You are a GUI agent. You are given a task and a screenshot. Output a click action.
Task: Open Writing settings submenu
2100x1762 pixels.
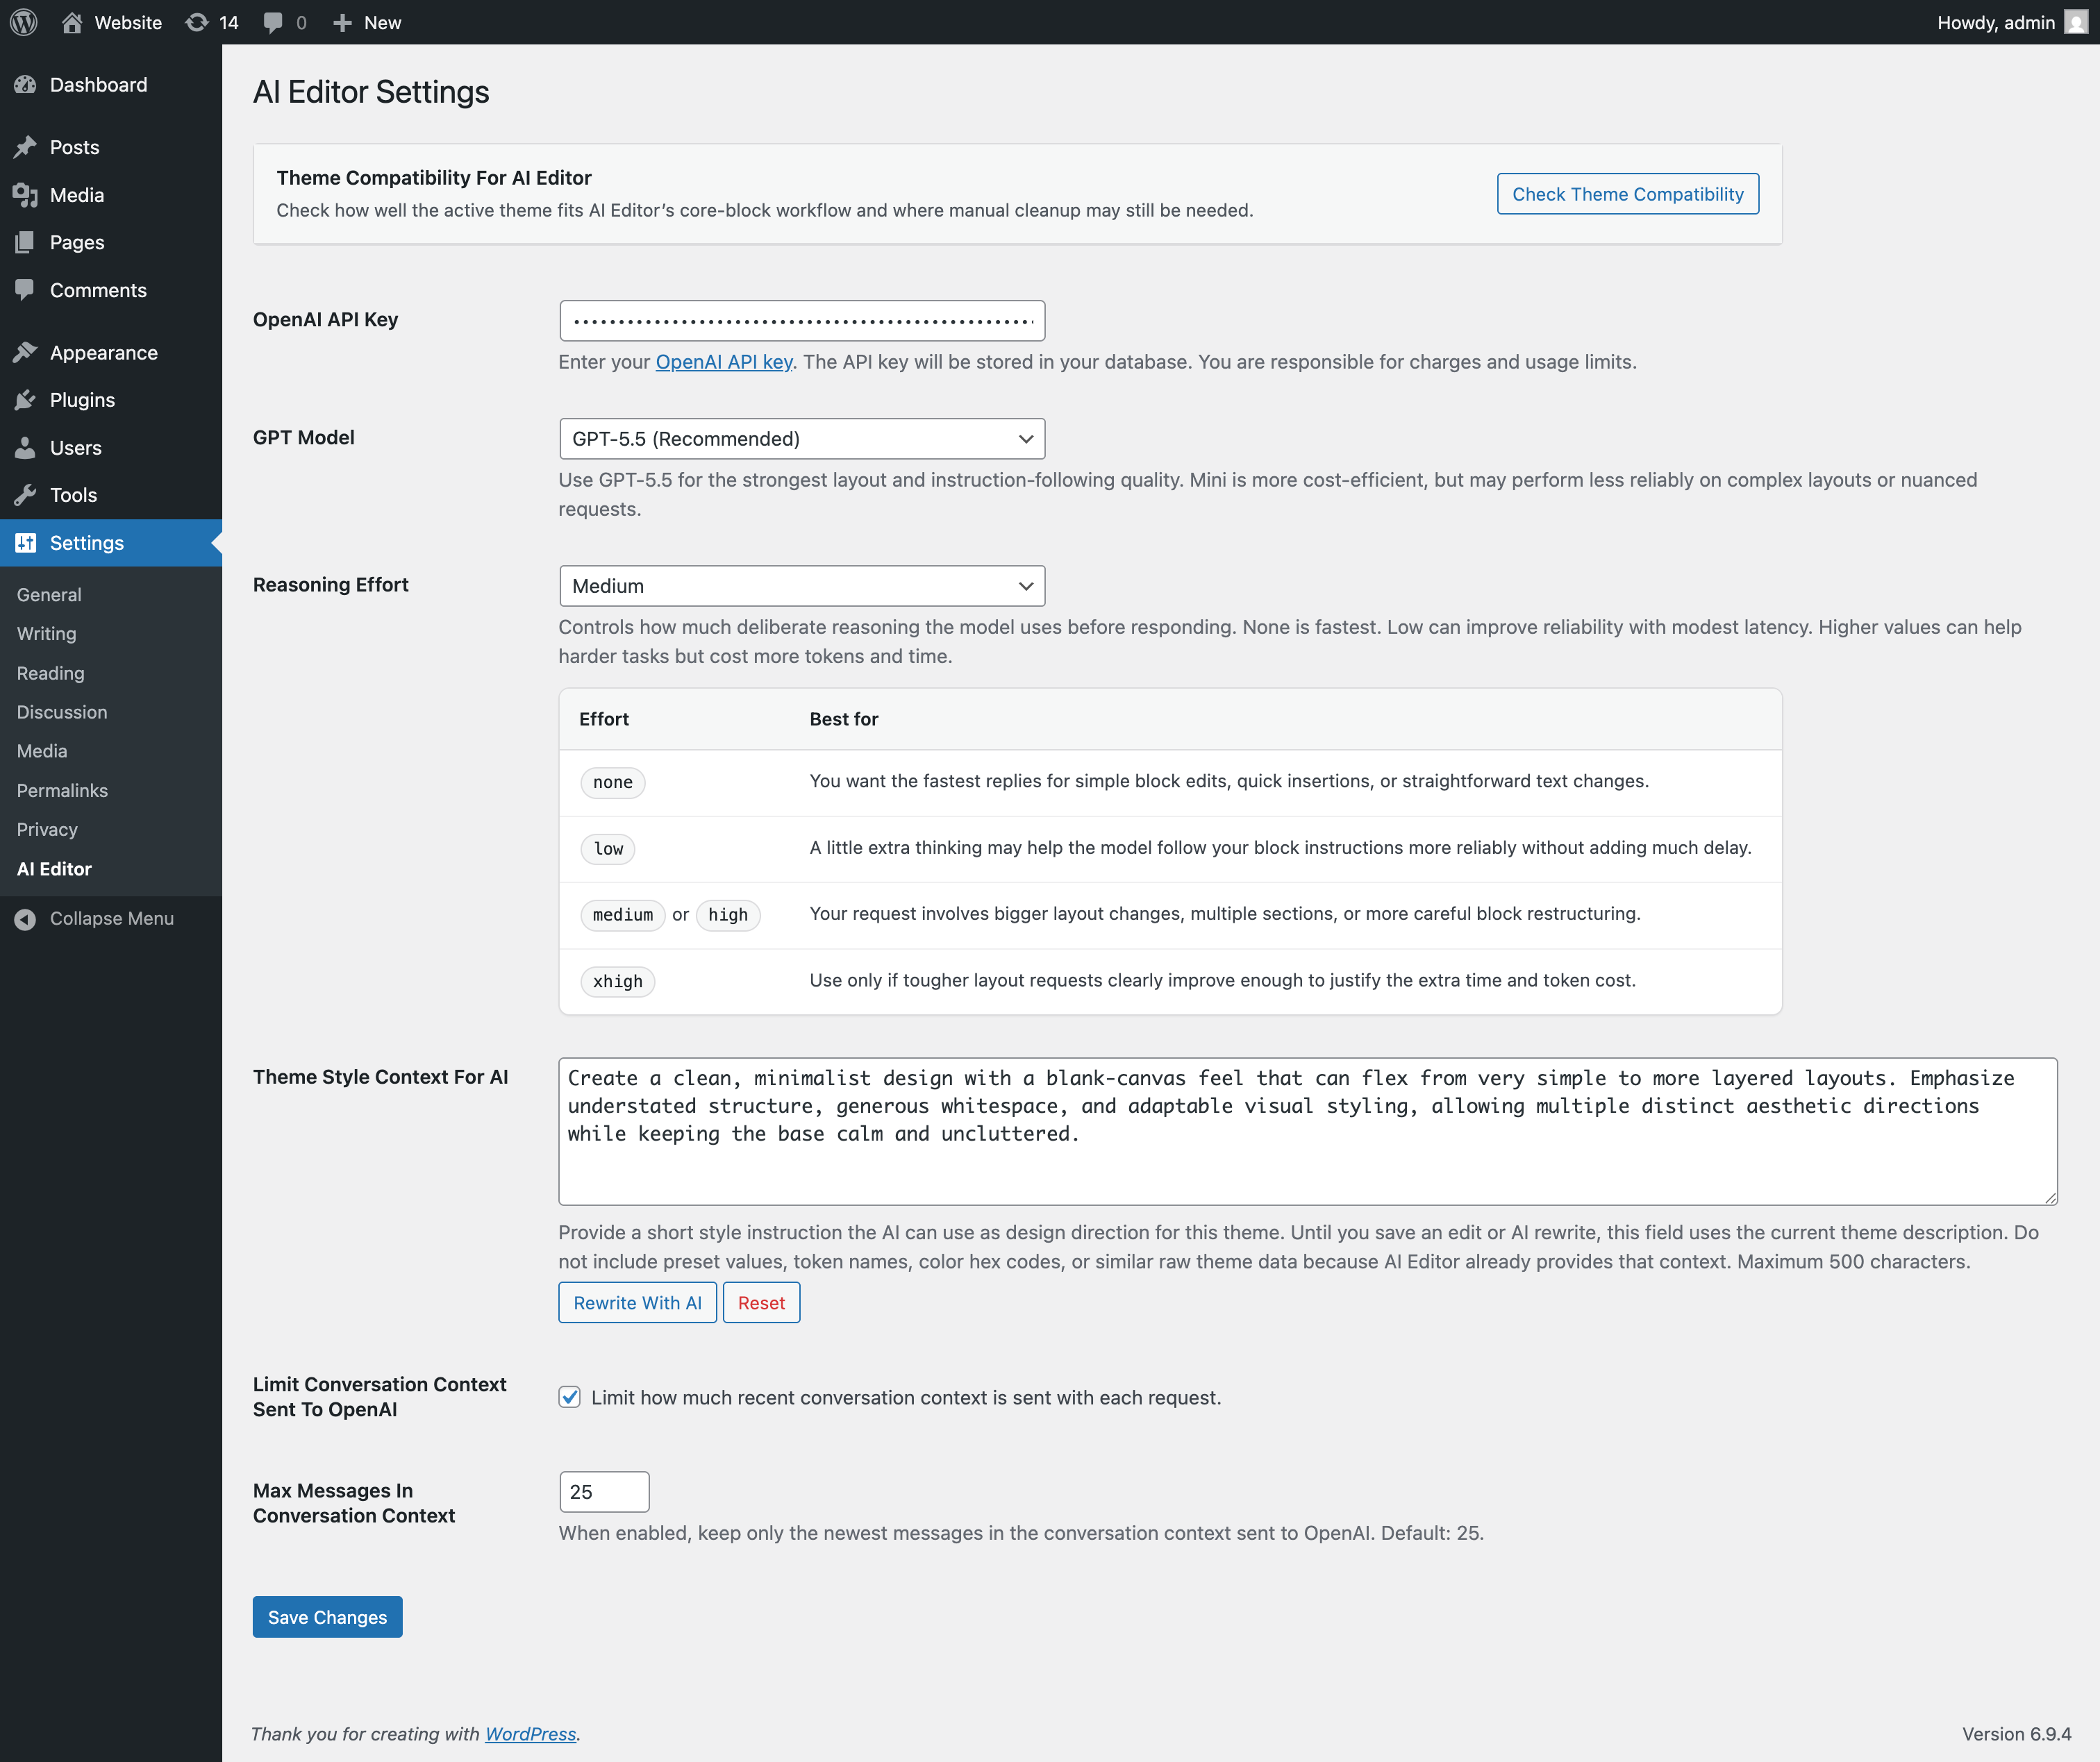(46, 634)
